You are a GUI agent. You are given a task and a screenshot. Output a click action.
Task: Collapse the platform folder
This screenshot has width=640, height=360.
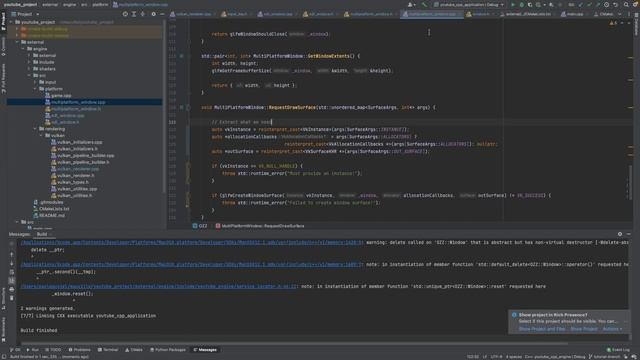[35, 89]
